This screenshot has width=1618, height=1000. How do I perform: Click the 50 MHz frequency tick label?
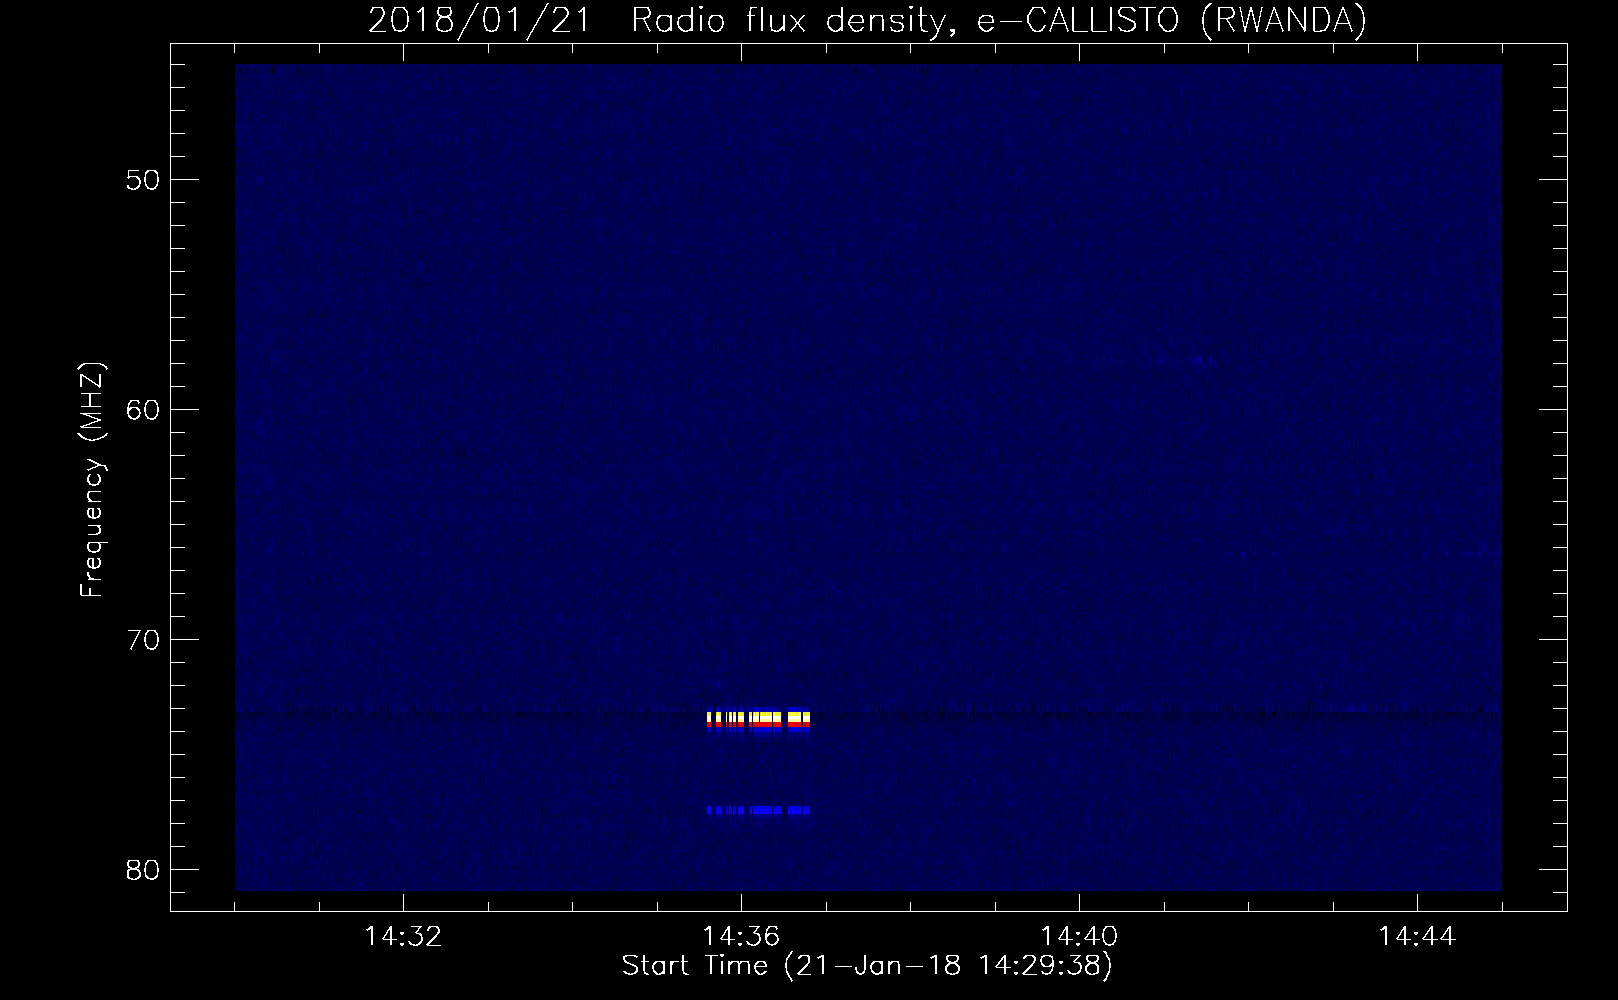point(142,180)
